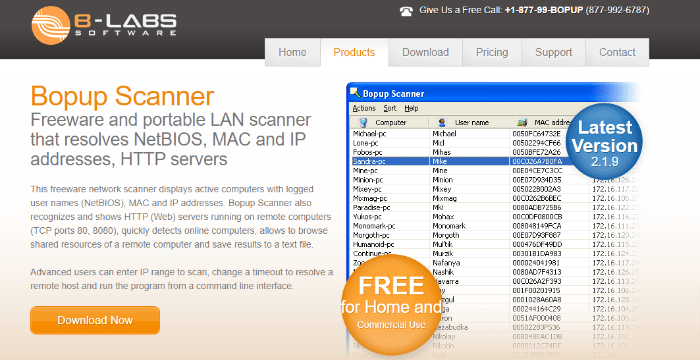Open the Help menu in Bopup Scanner
The image size is (700, 360).
point(411,108)
